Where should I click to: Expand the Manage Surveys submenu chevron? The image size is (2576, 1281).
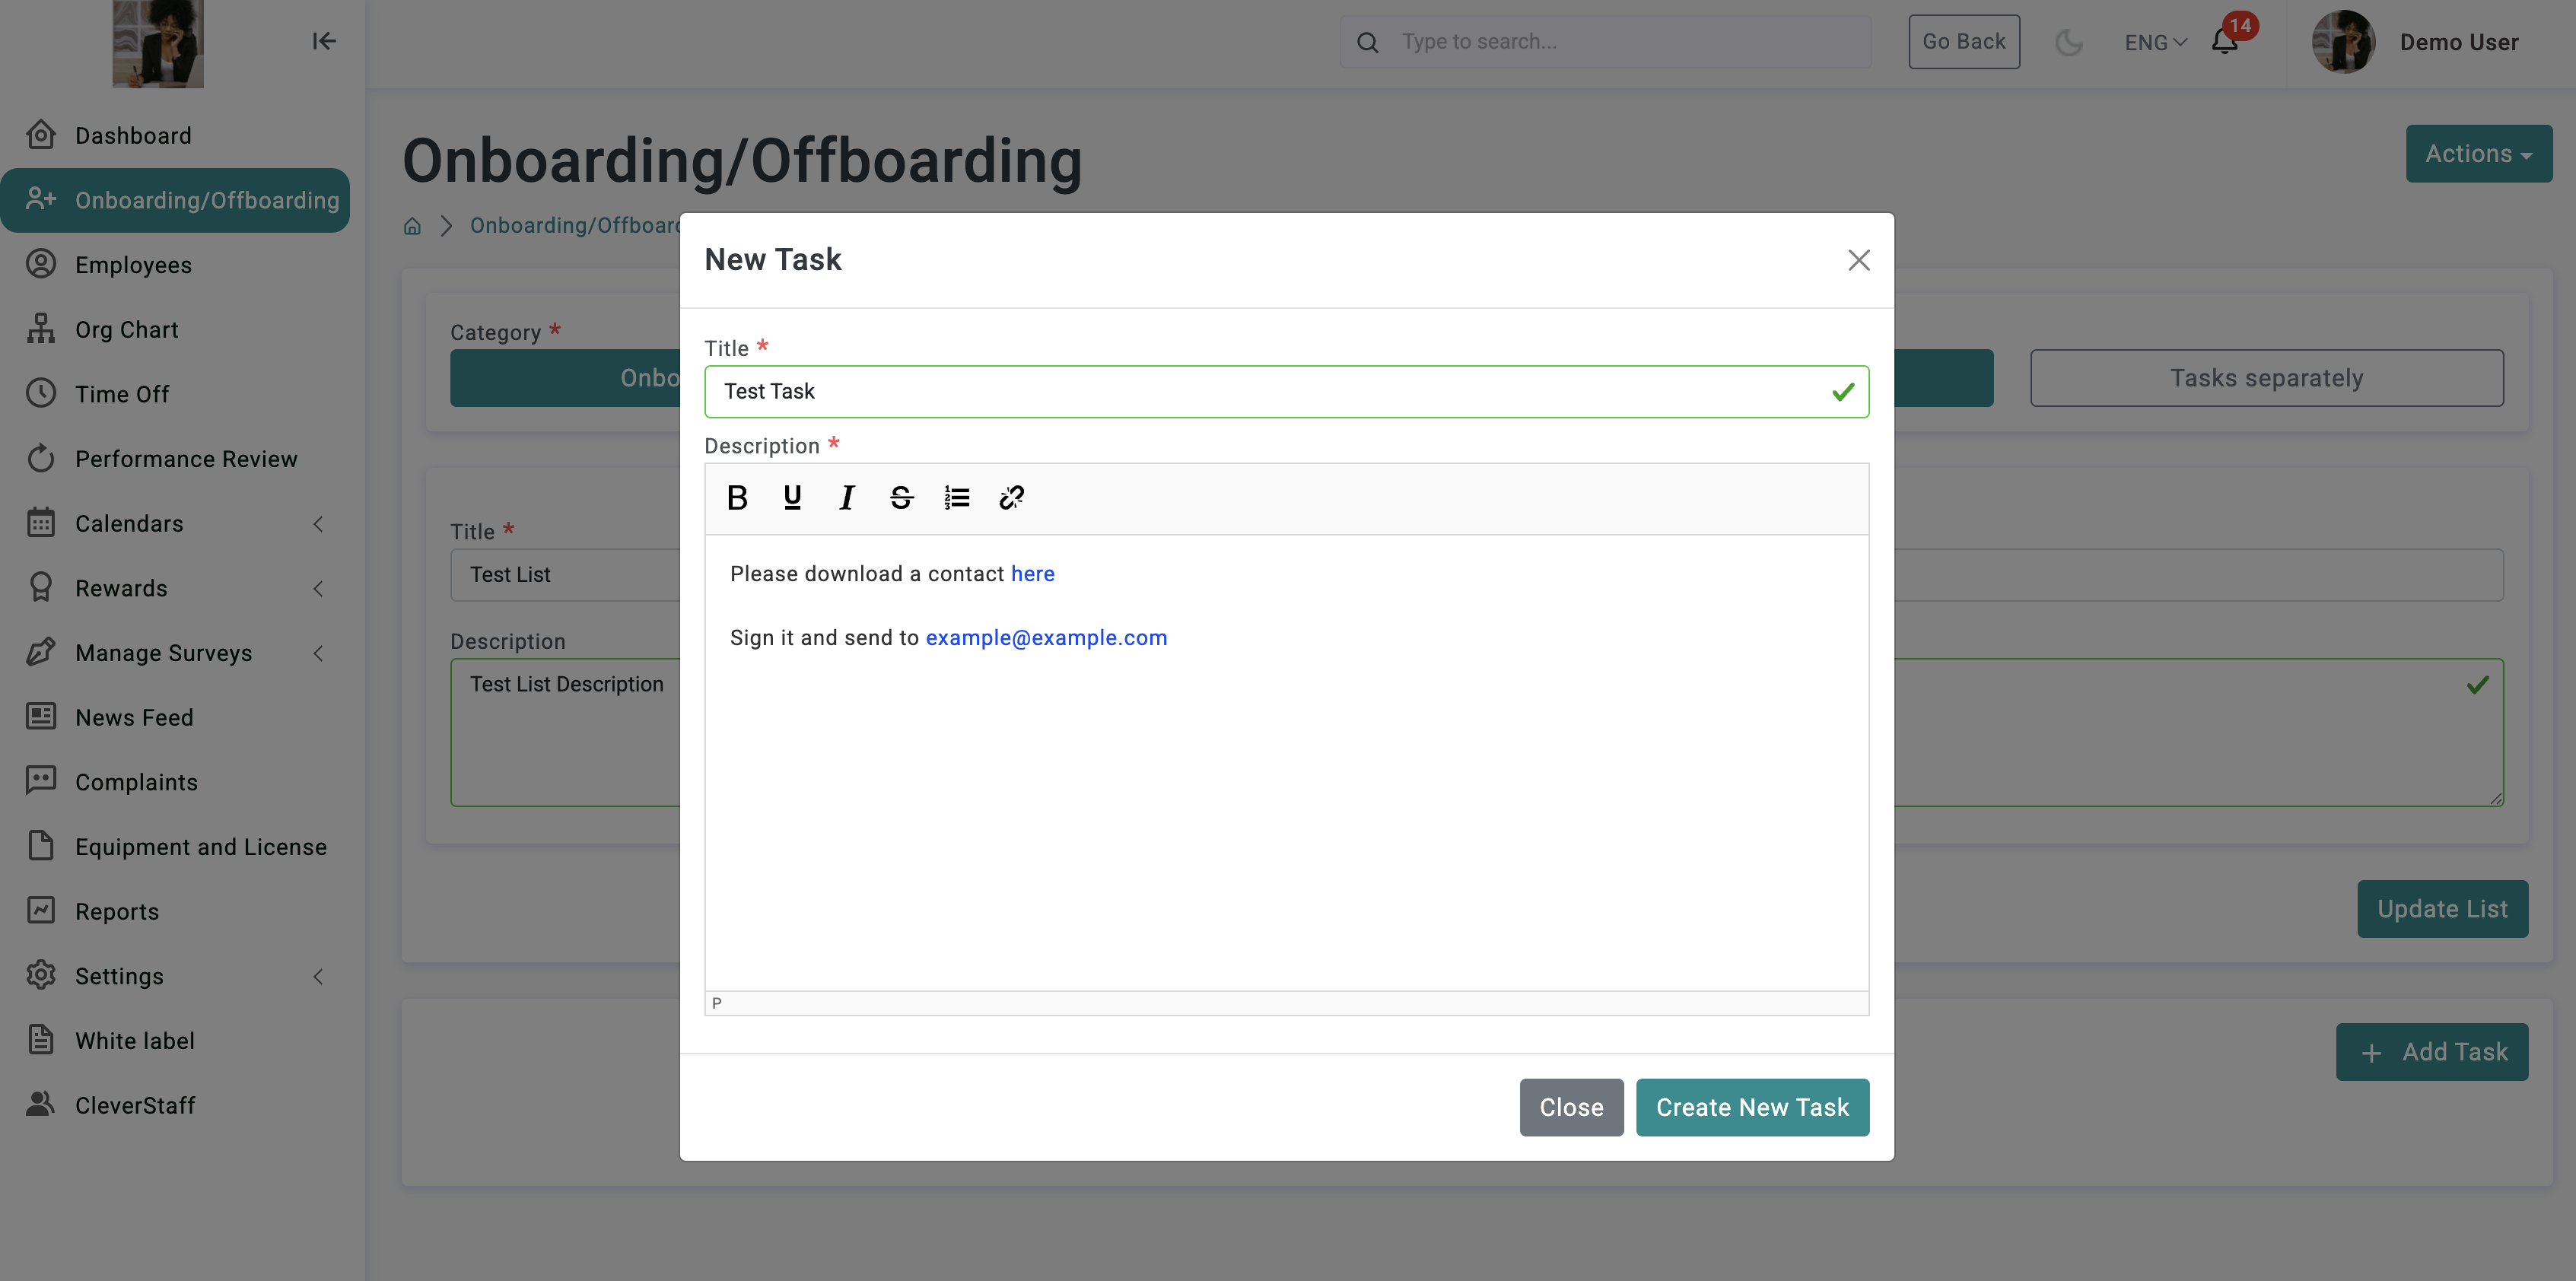click(x=318, y=653)
